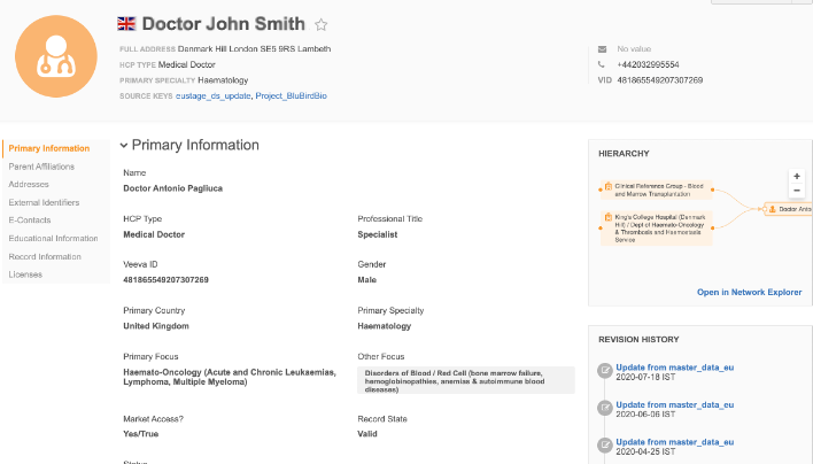Click the UK flag icon beside the name
Screen dimensions: 813x464
click(x=127, y=24)
